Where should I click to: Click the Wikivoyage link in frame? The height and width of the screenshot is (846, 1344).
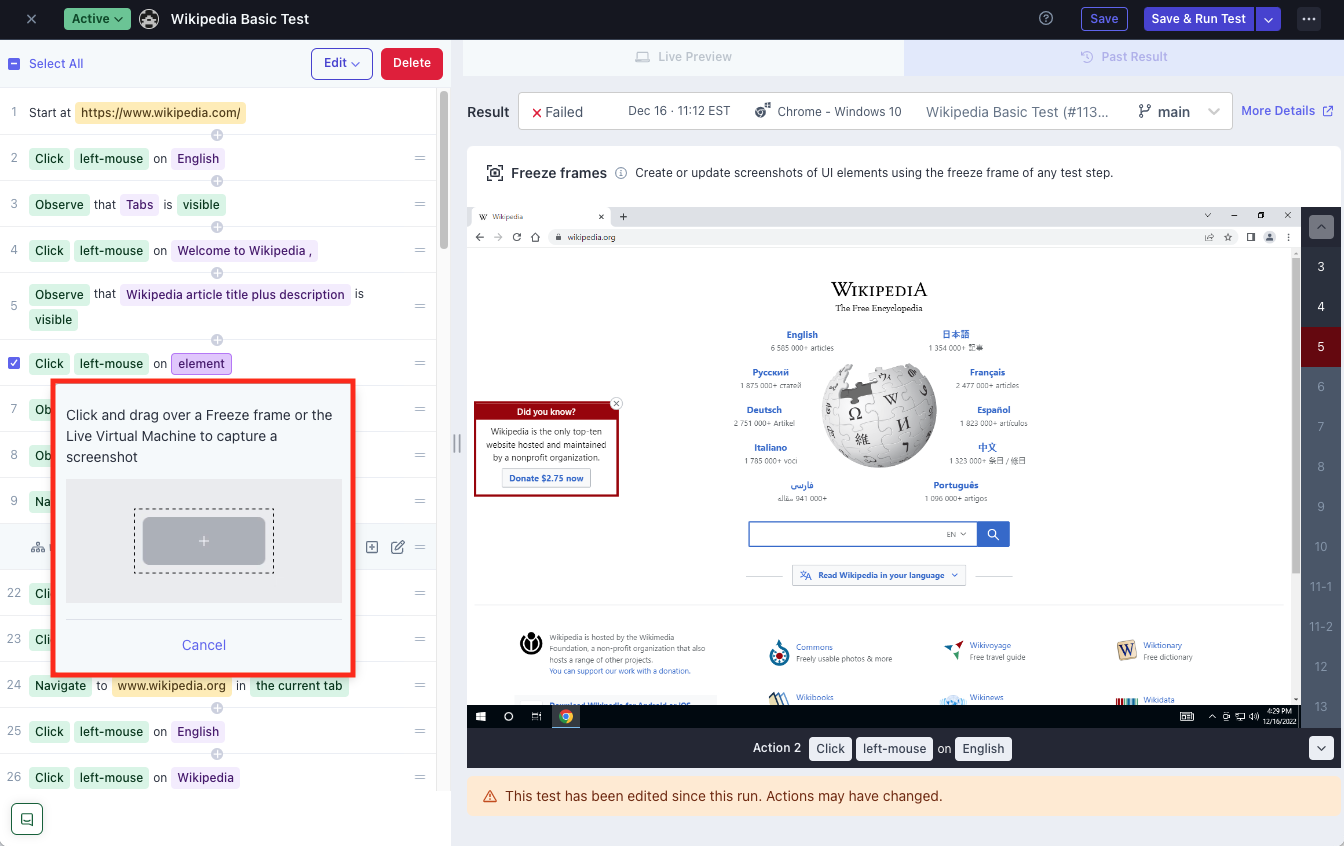[x=990, y=646]
